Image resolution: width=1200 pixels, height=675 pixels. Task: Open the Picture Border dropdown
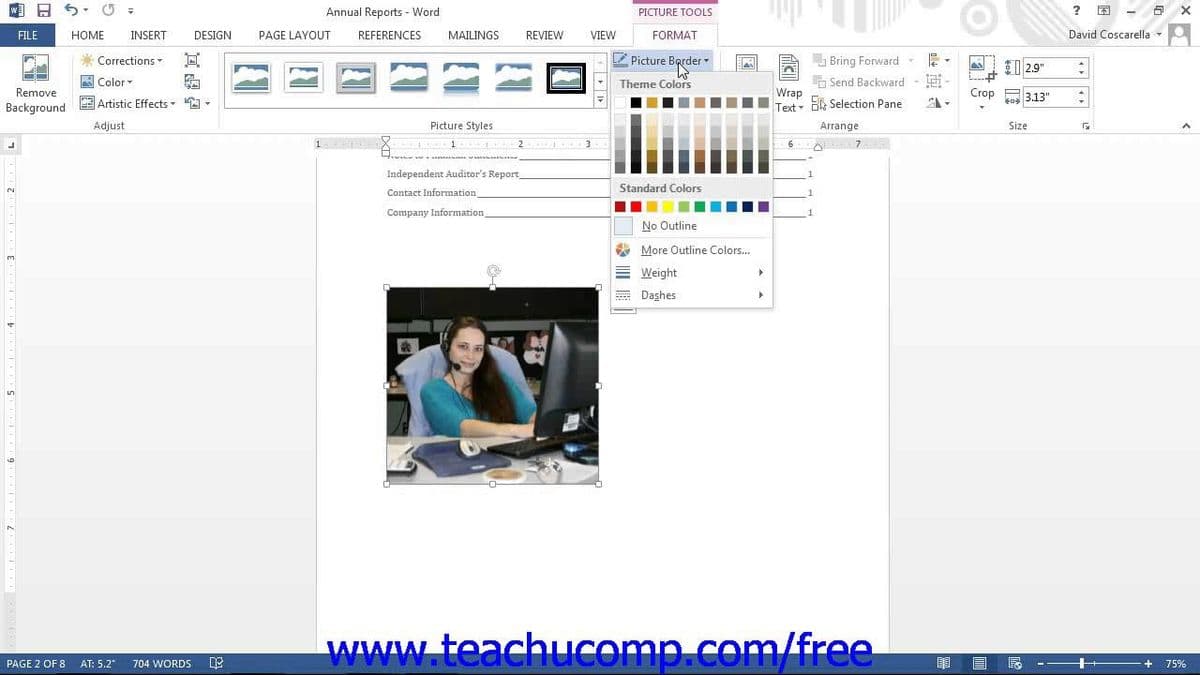pyautogui.click(x=661, y=61)
